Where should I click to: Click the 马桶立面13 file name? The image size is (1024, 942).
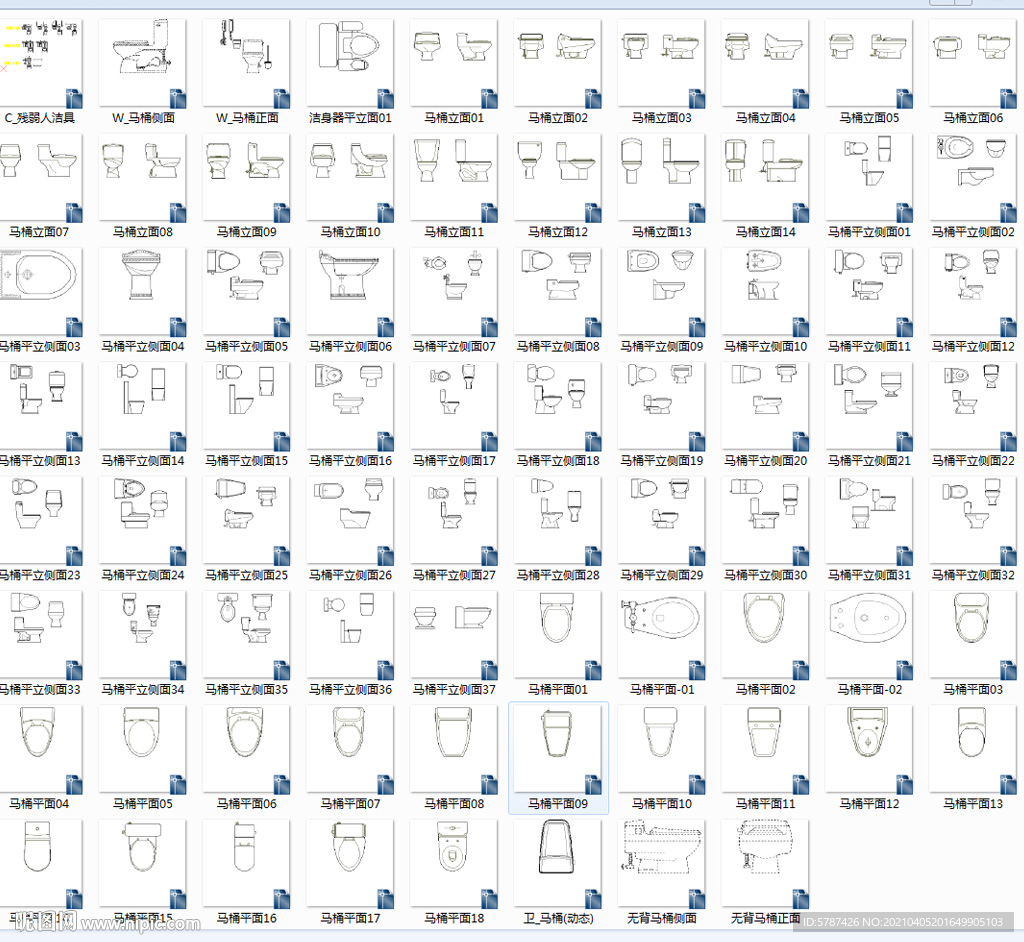coord(662,232)
